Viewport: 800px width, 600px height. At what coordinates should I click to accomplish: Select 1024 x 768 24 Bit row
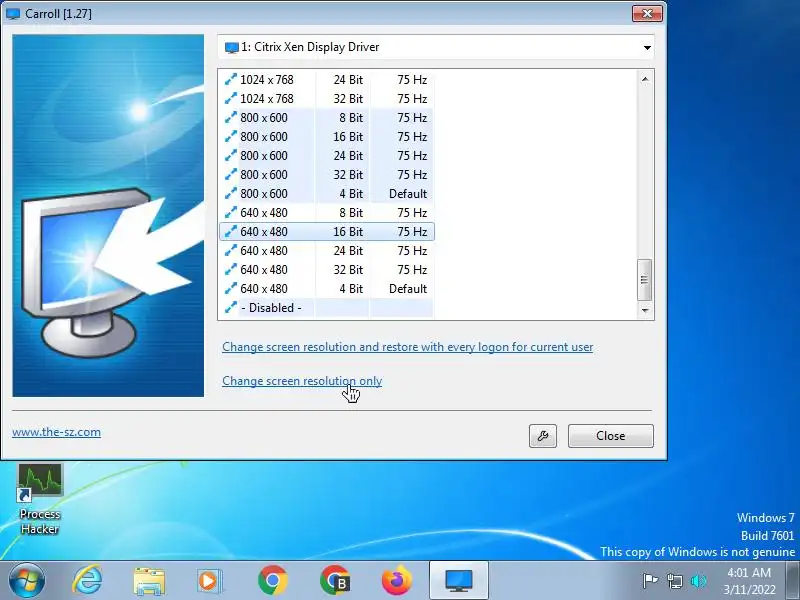(327, 80)
